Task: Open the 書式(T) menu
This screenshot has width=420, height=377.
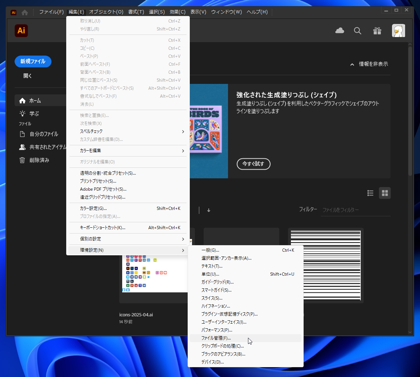Action: [136, 12]
